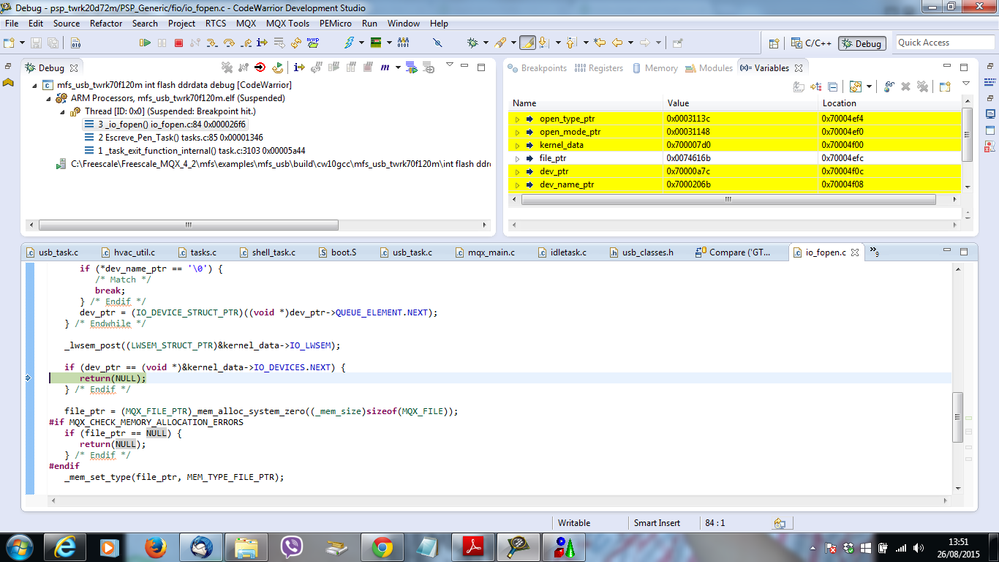
Task: Switch to the C/C++ perspective
Action: click(x=811, y=43)
